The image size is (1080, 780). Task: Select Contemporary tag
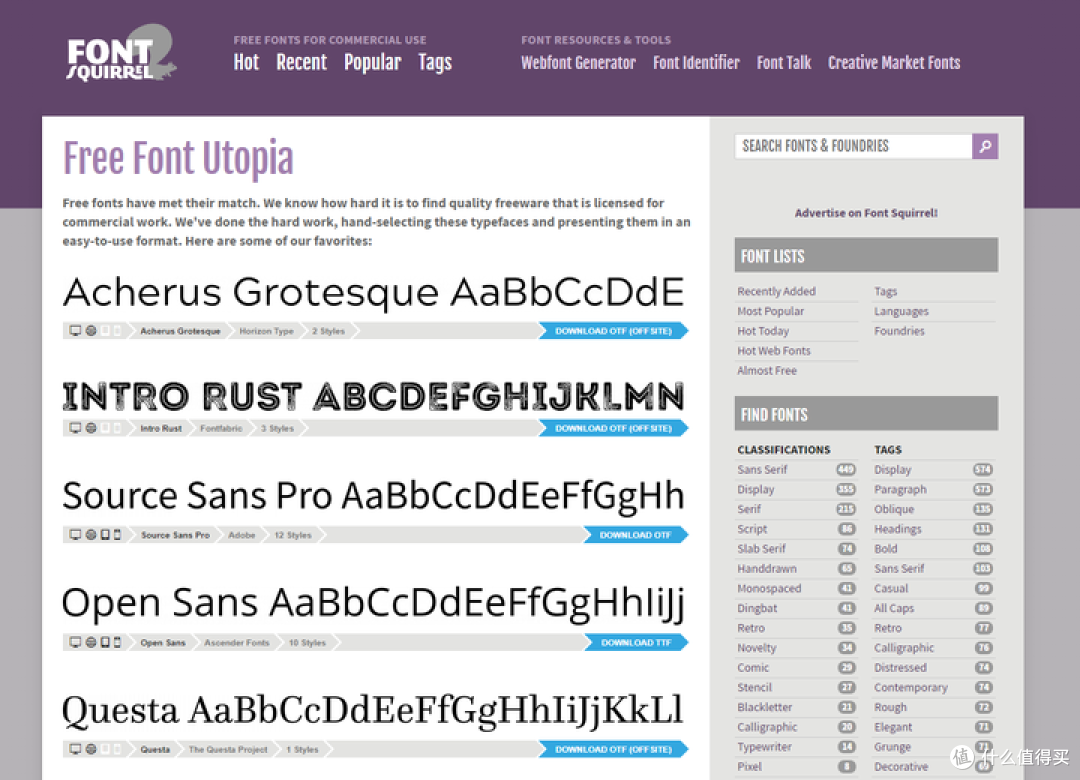coord(911,688)
